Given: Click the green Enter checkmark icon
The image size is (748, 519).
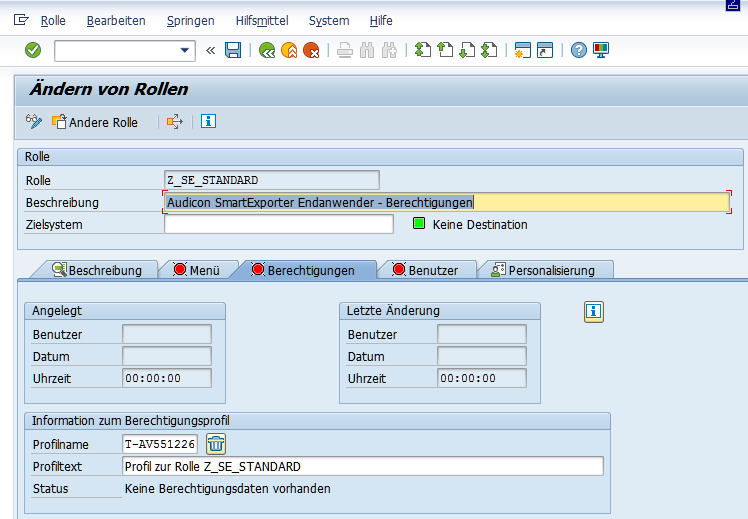Looking at the screenshot, I should (x=33, y=50).
